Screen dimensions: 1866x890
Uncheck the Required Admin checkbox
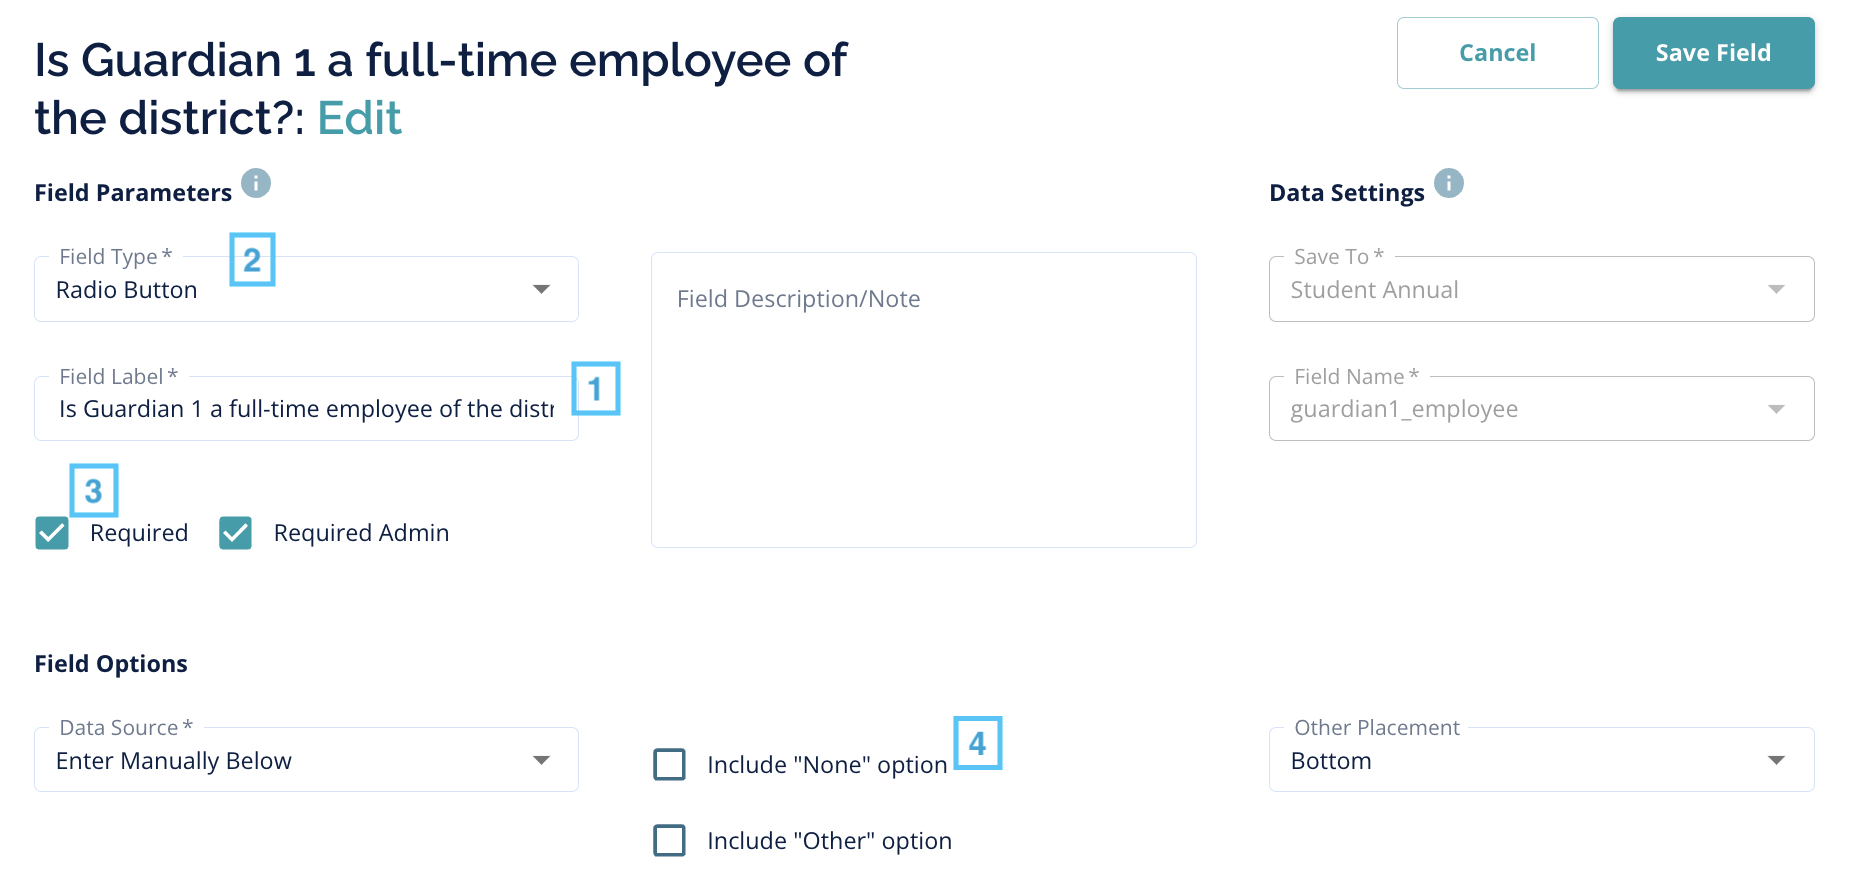(236, 533)
